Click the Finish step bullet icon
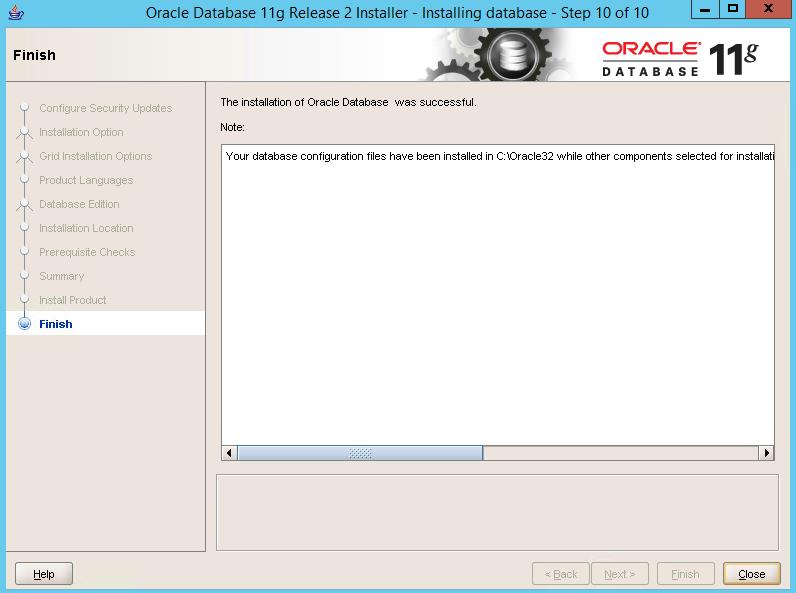The height and width of the screenshot is (593, 796). (x=24, y=324)
